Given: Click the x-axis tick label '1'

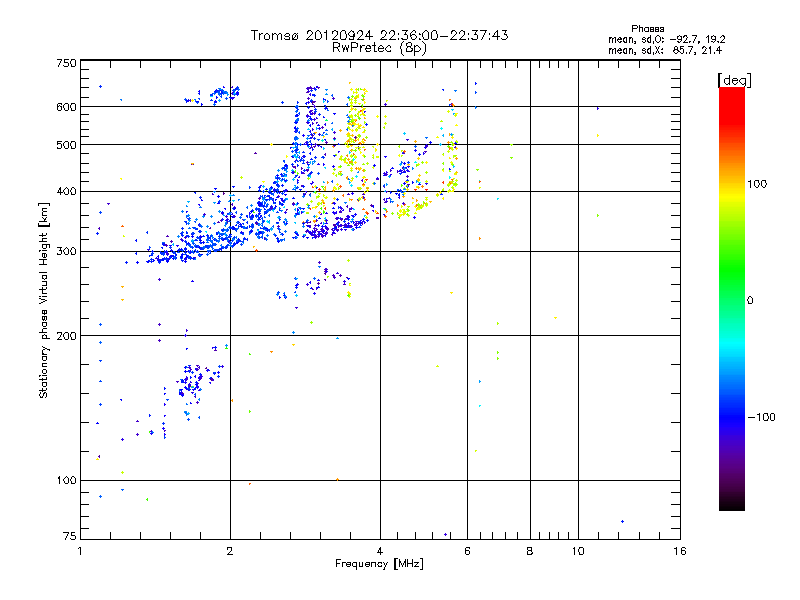Looking at the screenshot, I should (80, 551).
